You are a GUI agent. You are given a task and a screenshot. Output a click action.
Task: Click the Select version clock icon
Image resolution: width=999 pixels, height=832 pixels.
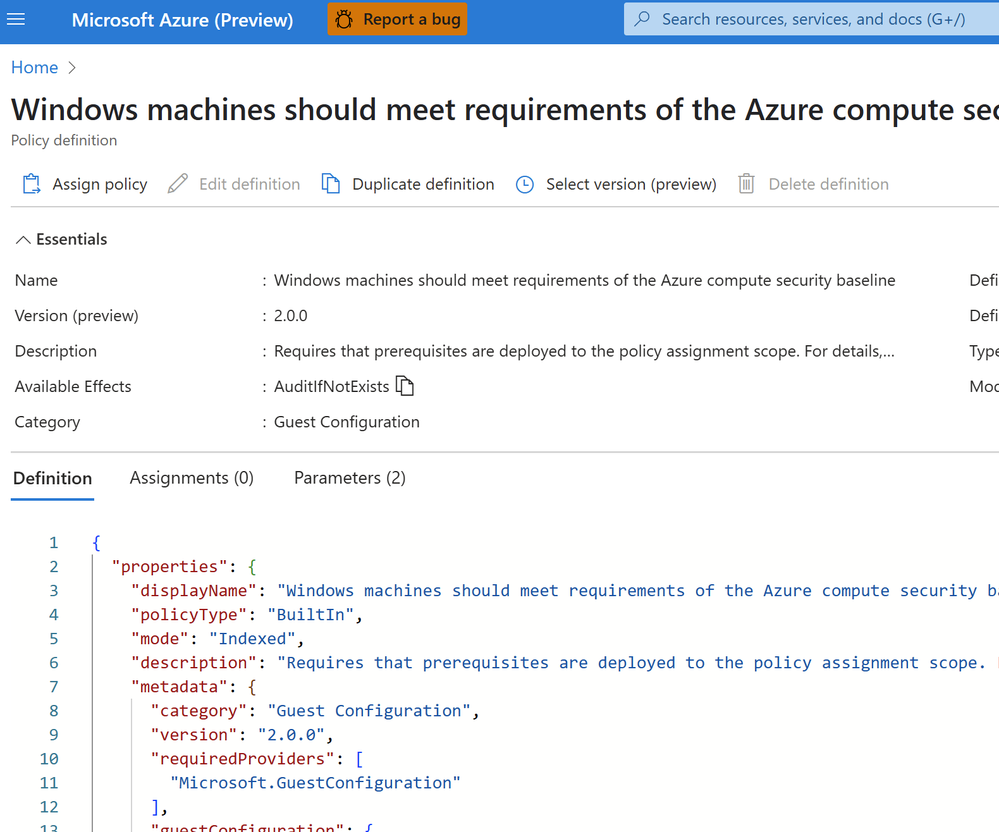click(524, 185)
